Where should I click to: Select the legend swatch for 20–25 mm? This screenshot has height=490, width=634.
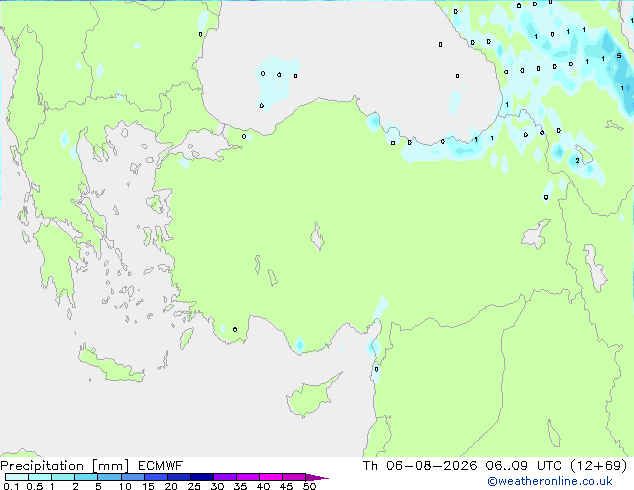(179, 477)
